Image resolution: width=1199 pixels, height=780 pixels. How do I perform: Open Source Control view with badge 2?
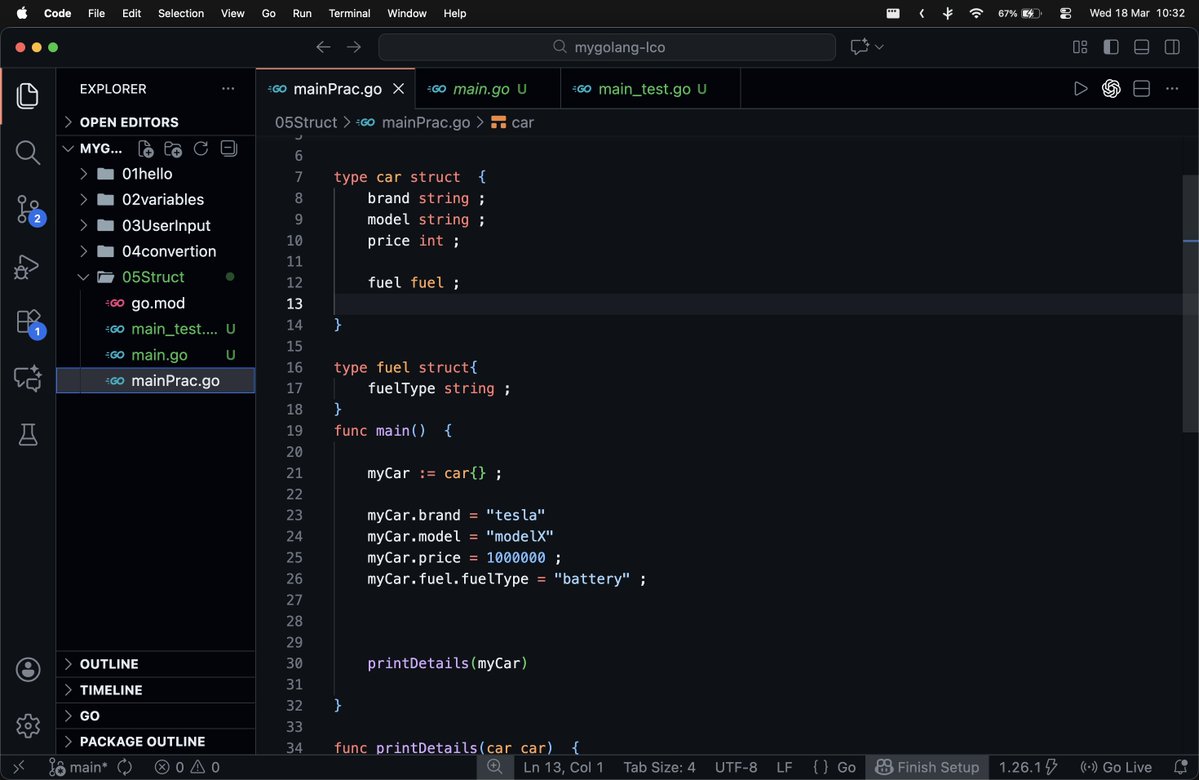[x=29, y=210]
